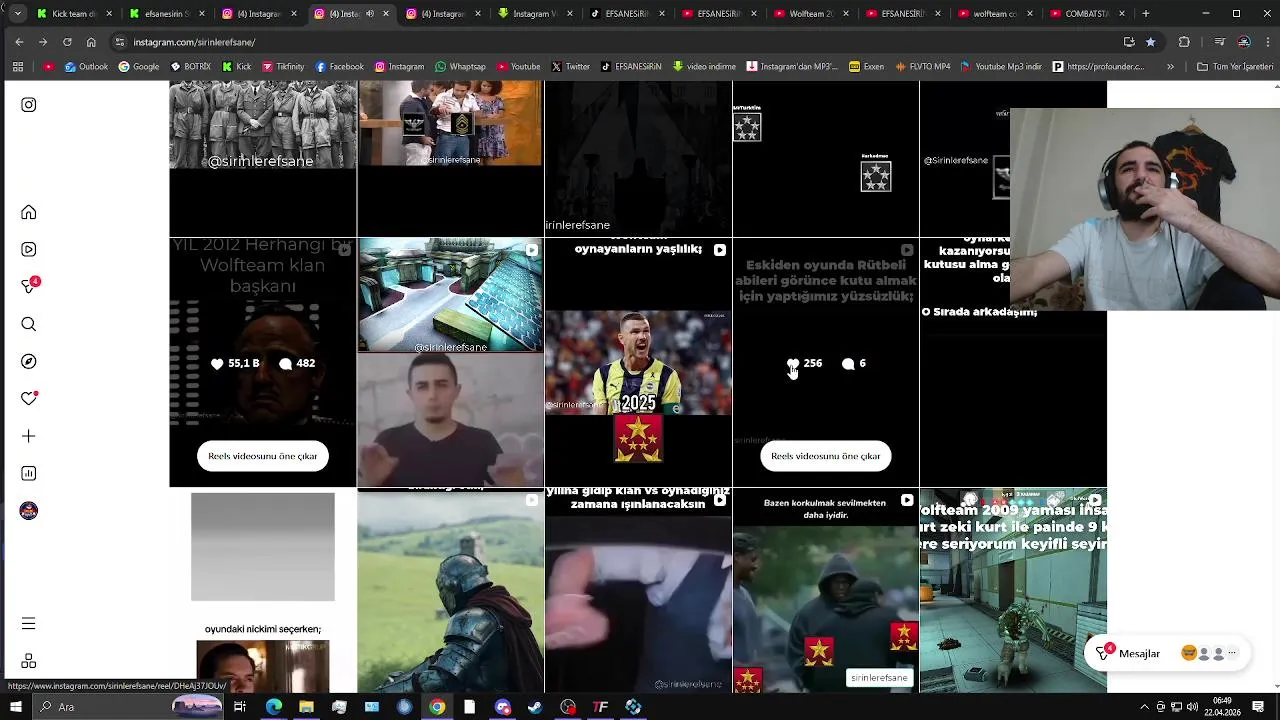Show hidden system tray icons
Image resolution: width=1280 pixels, height=720 pixels.
point(1145,707)
